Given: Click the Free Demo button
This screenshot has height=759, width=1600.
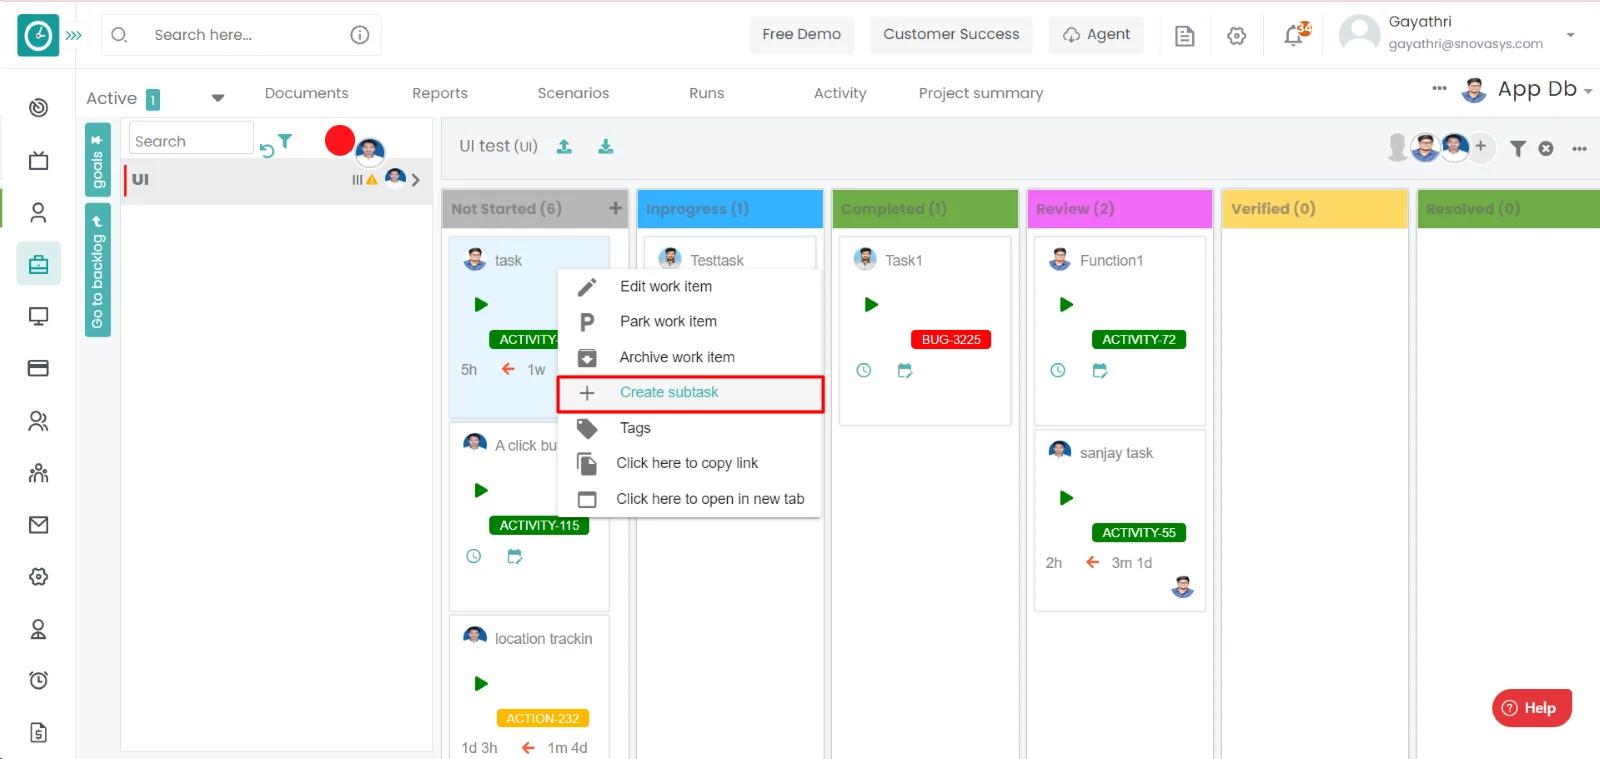Looking at the screenshot, I should point(801,35).
